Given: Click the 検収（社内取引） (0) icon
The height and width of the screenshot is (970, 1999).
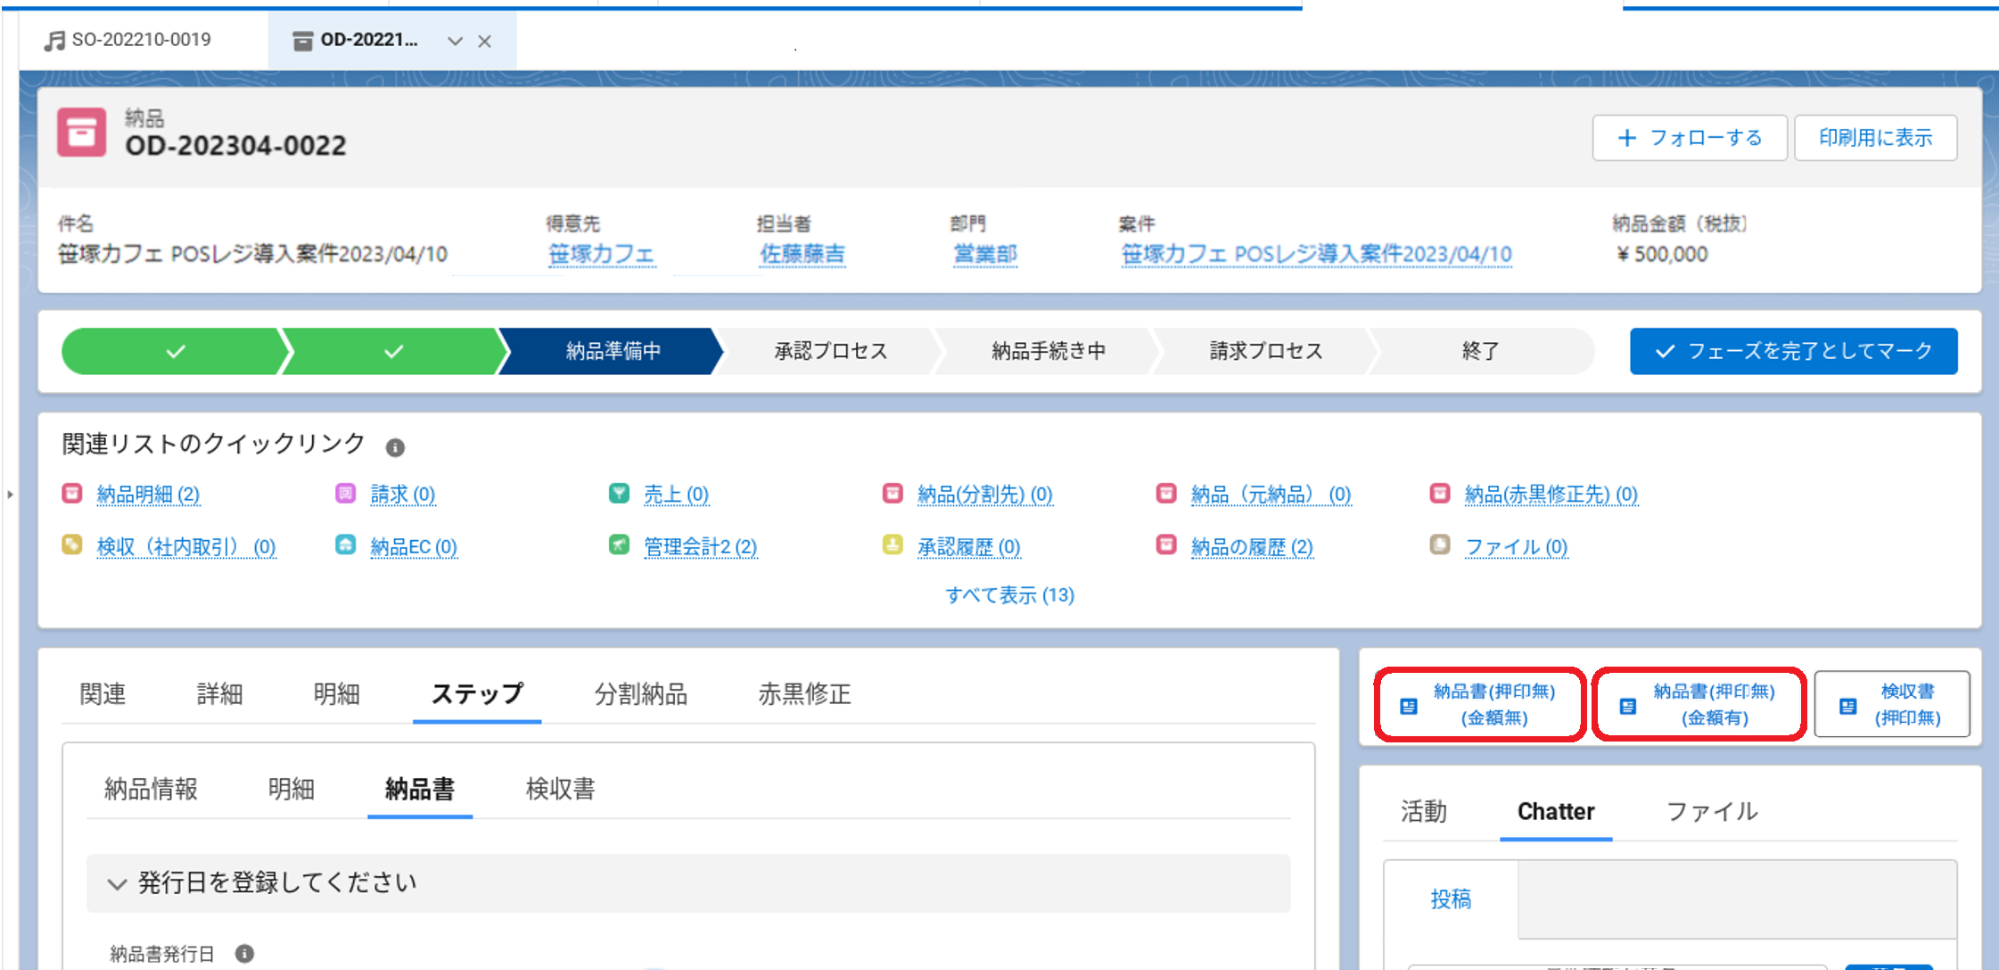Looking at the screenshot, I should coord(72,545).
